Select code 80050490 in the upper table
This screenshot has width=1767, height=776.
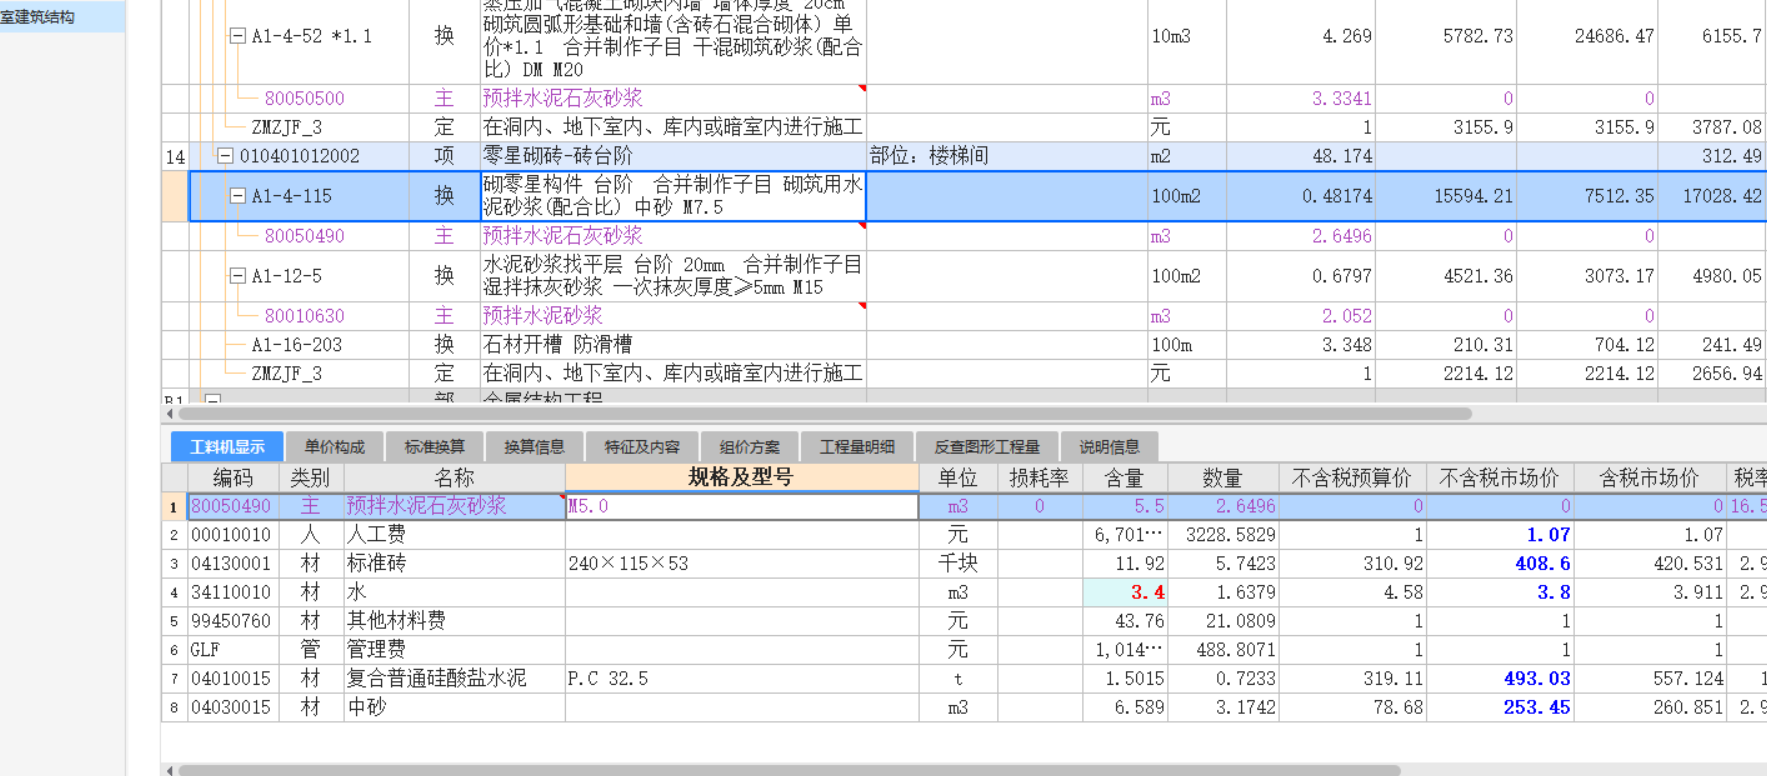[x=304, y=236]
